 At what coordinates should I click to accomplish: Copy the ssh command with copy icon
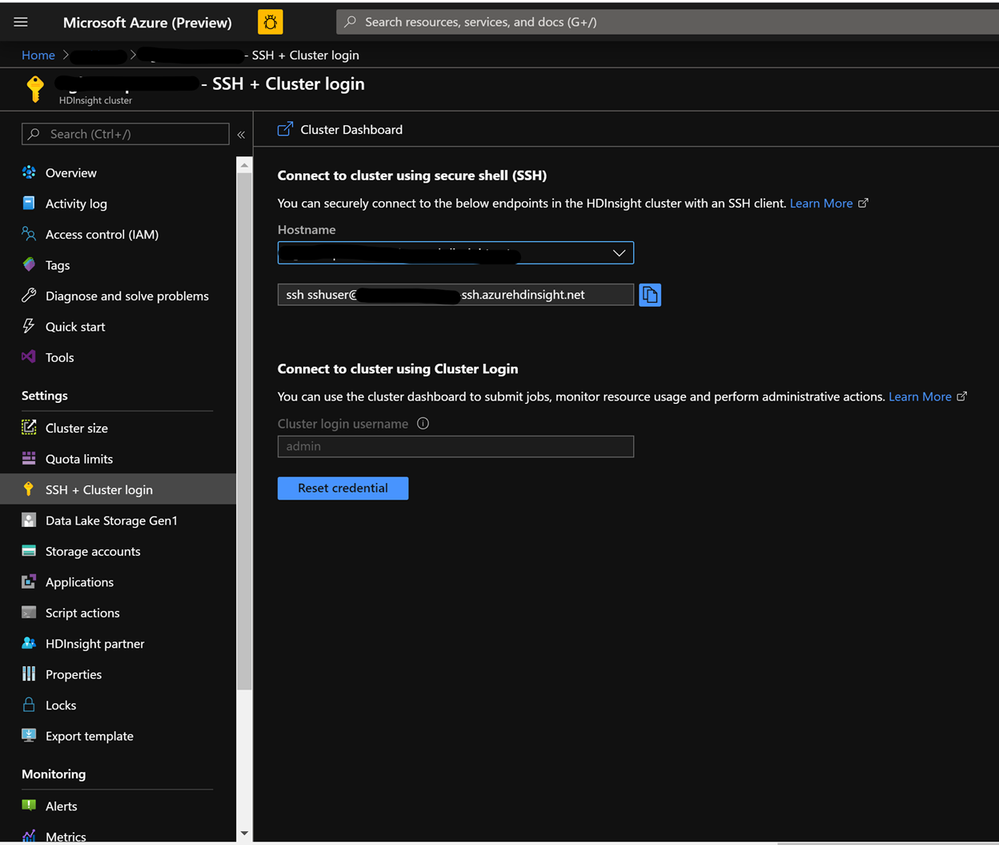tap(650, 295)
